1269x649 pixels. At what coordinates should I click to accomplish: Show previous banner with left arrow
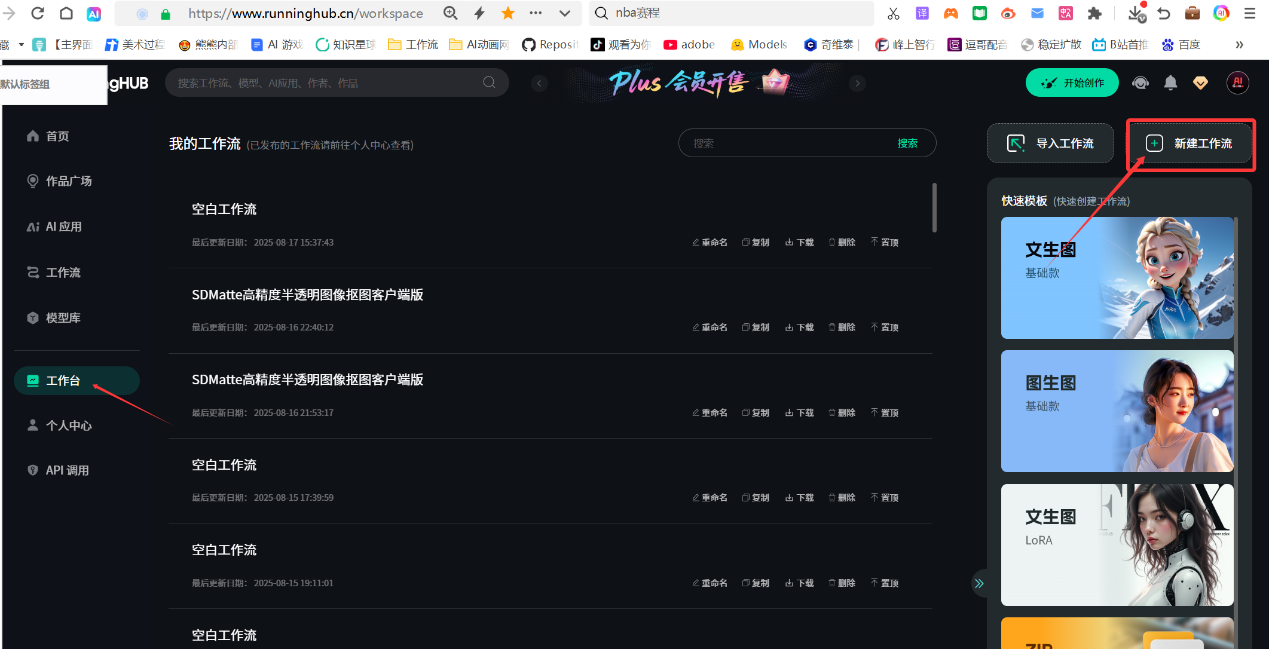(x=540, y=83)
